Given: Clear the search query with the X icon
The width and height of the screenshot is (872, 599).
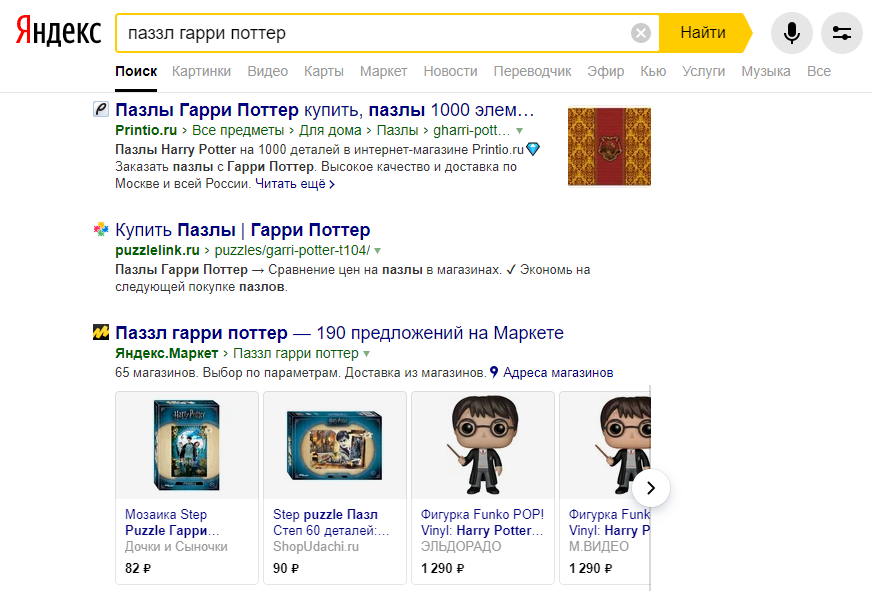Looking at the screenshot, I should 641,33.
